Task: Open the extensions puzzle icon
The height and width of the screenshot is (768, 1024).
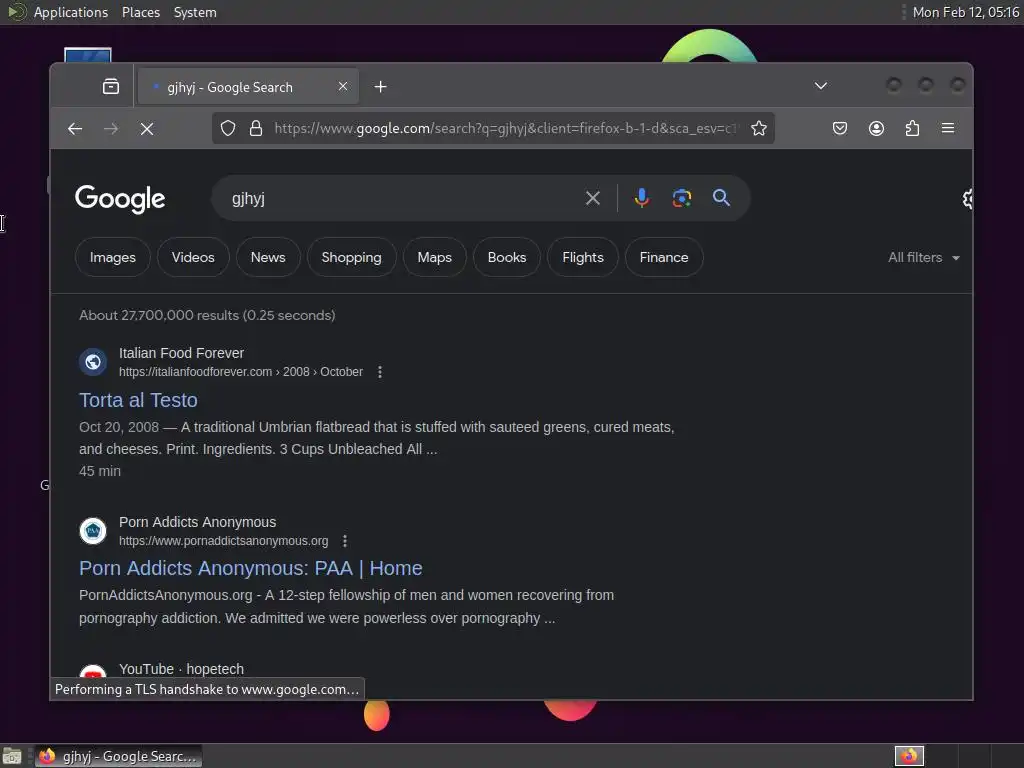Action: point(912,128)
